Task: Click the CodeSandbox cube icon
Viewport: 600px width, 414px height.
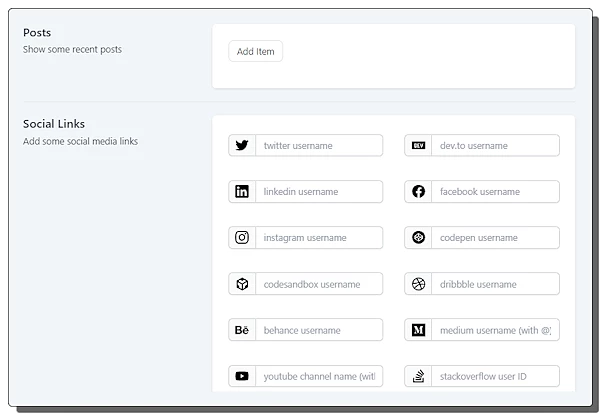Action: click(242, 284)
